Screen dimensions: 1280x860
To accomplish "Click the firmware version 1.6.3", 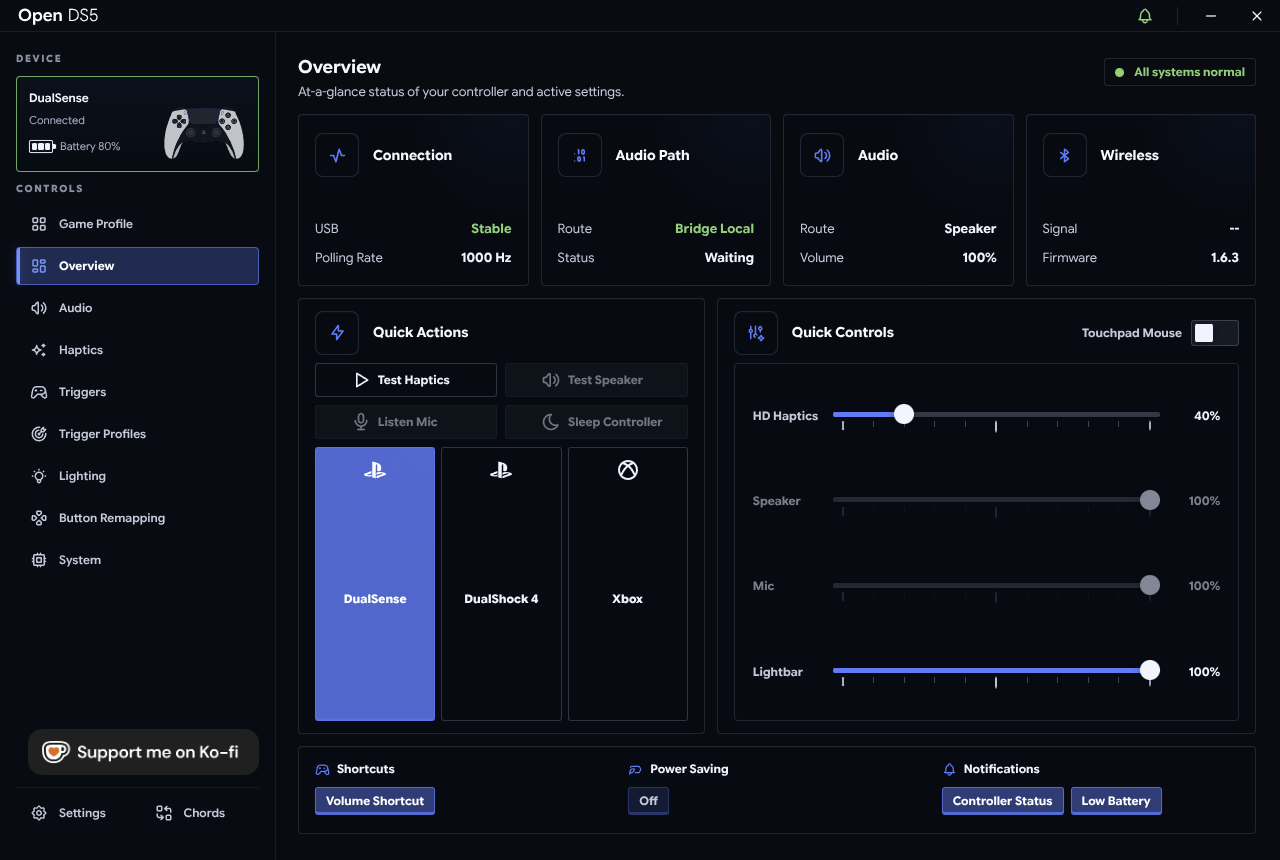I will coord(1225,258).
